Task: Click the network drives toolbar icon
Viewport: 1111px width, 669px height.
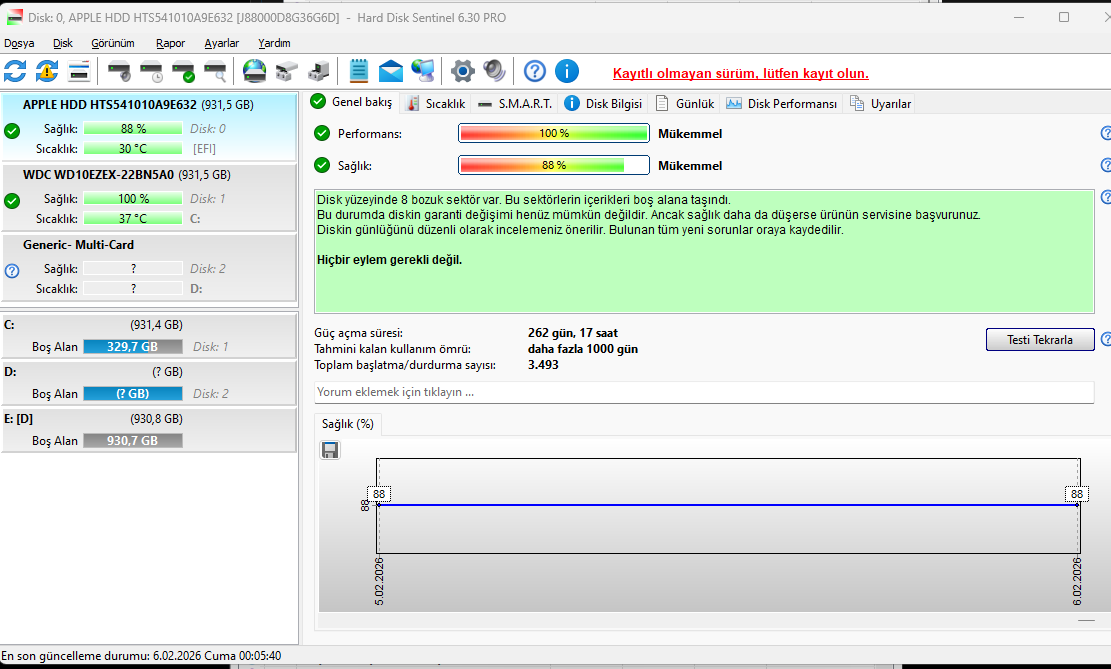Action: [286, 71]
